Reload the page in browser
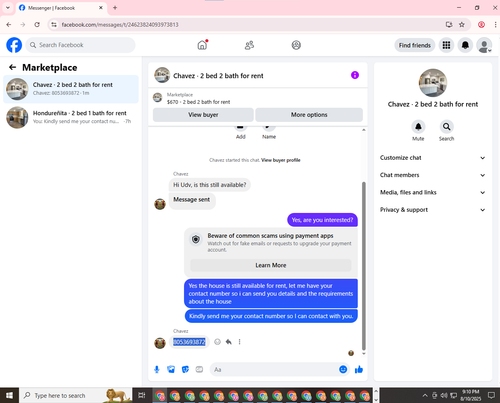The width and height of the screenshot is (500, 403). pos(37,25)
